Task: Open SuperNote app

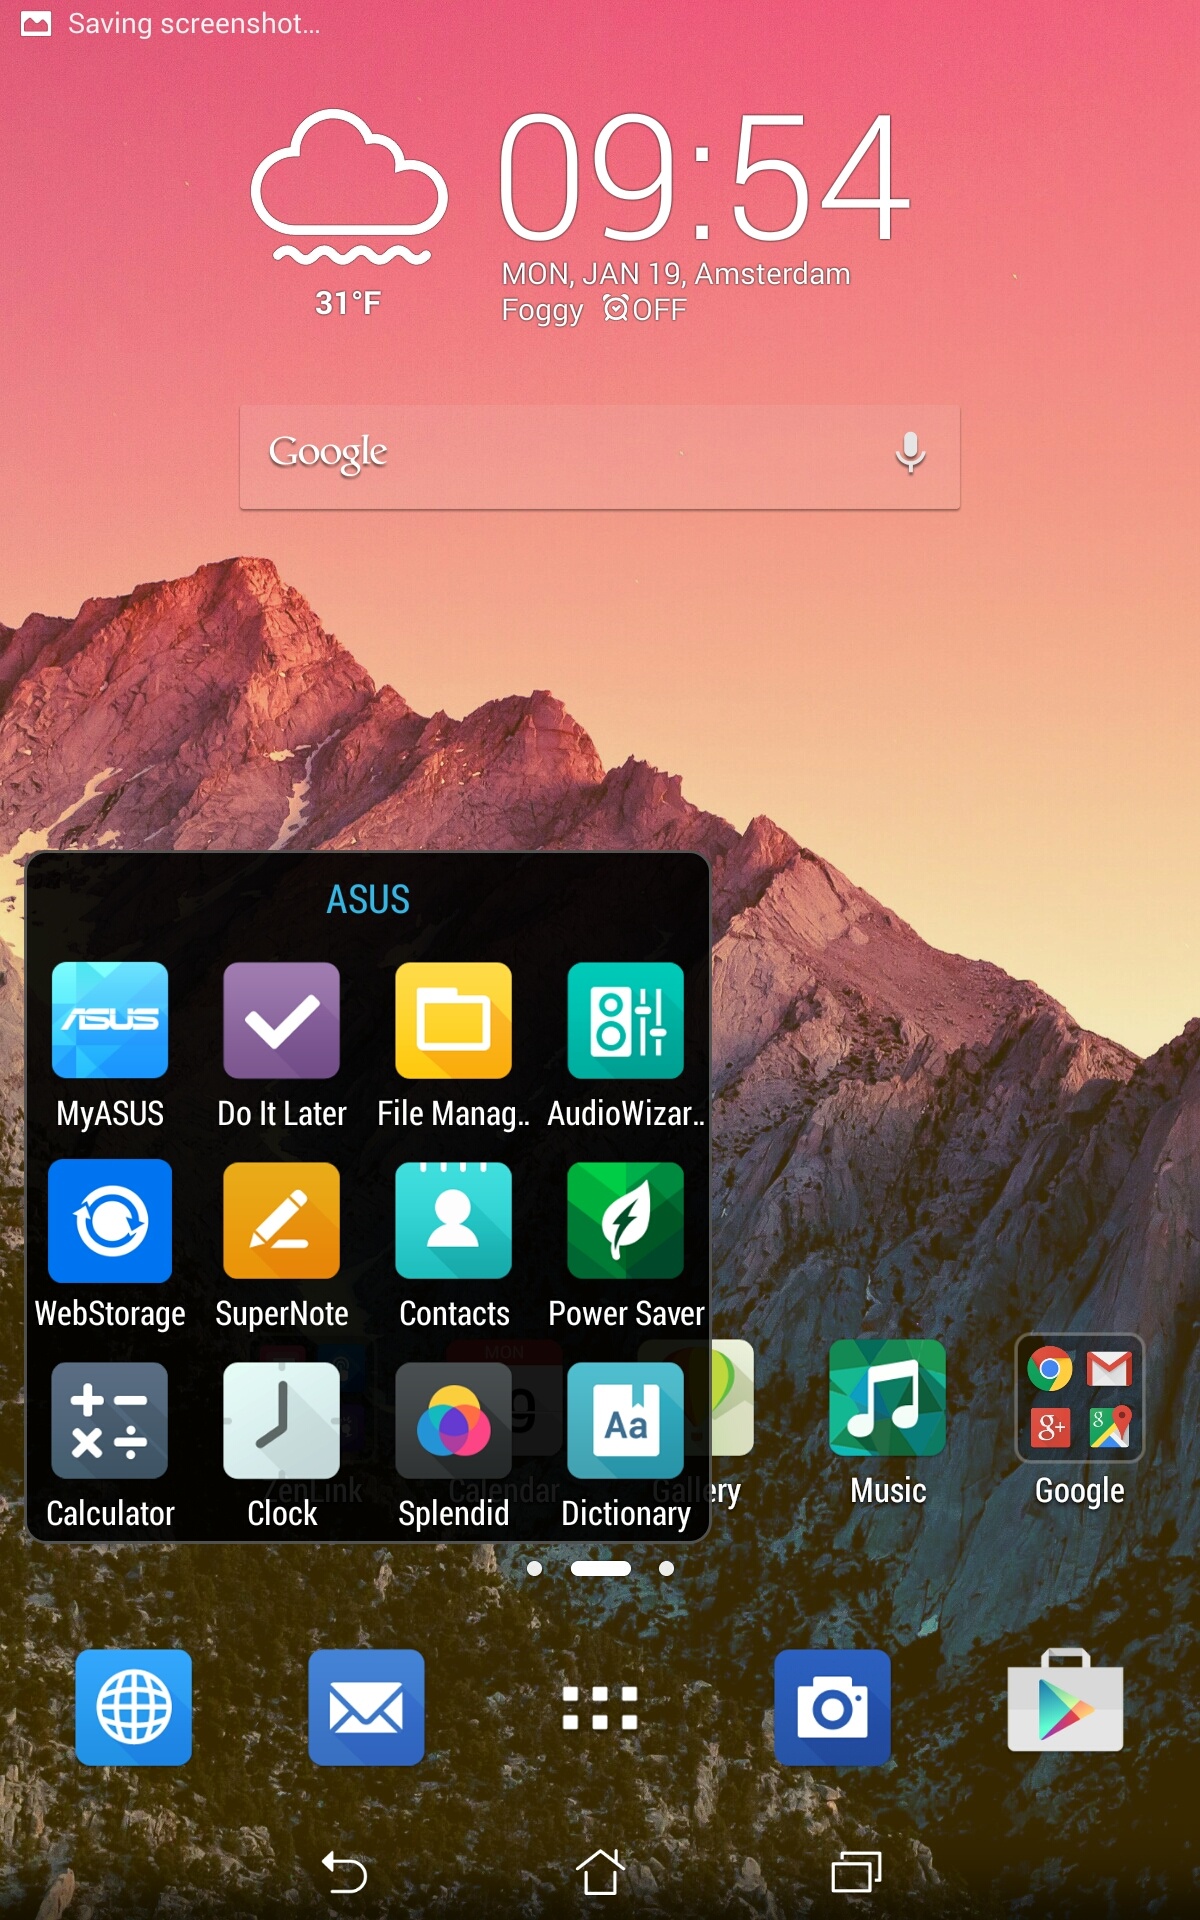Action: click(282, 1221)
